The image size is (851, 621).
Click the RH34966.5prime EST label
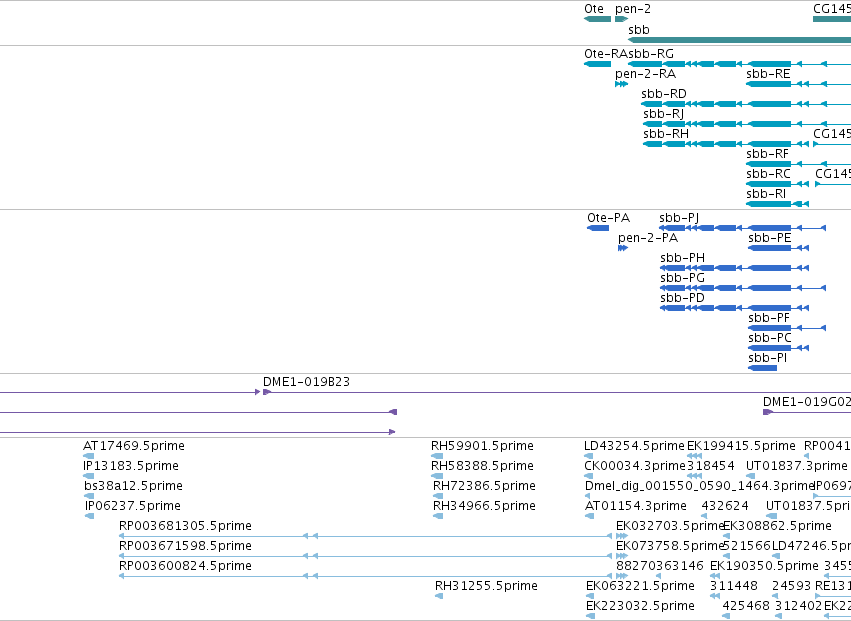pos(485,506)
